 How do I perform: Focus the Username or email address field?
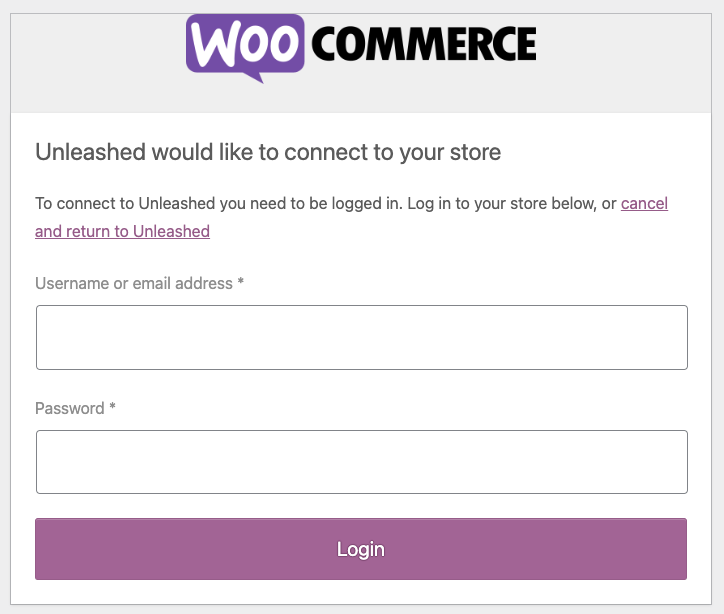362,337
